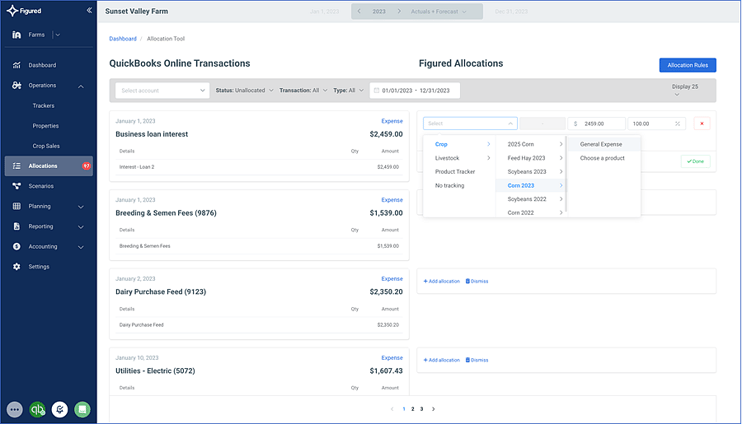Click the Farms icon in sidebar
The width and height of the screenshot is (742, 424).
click(x=17, y=35)
